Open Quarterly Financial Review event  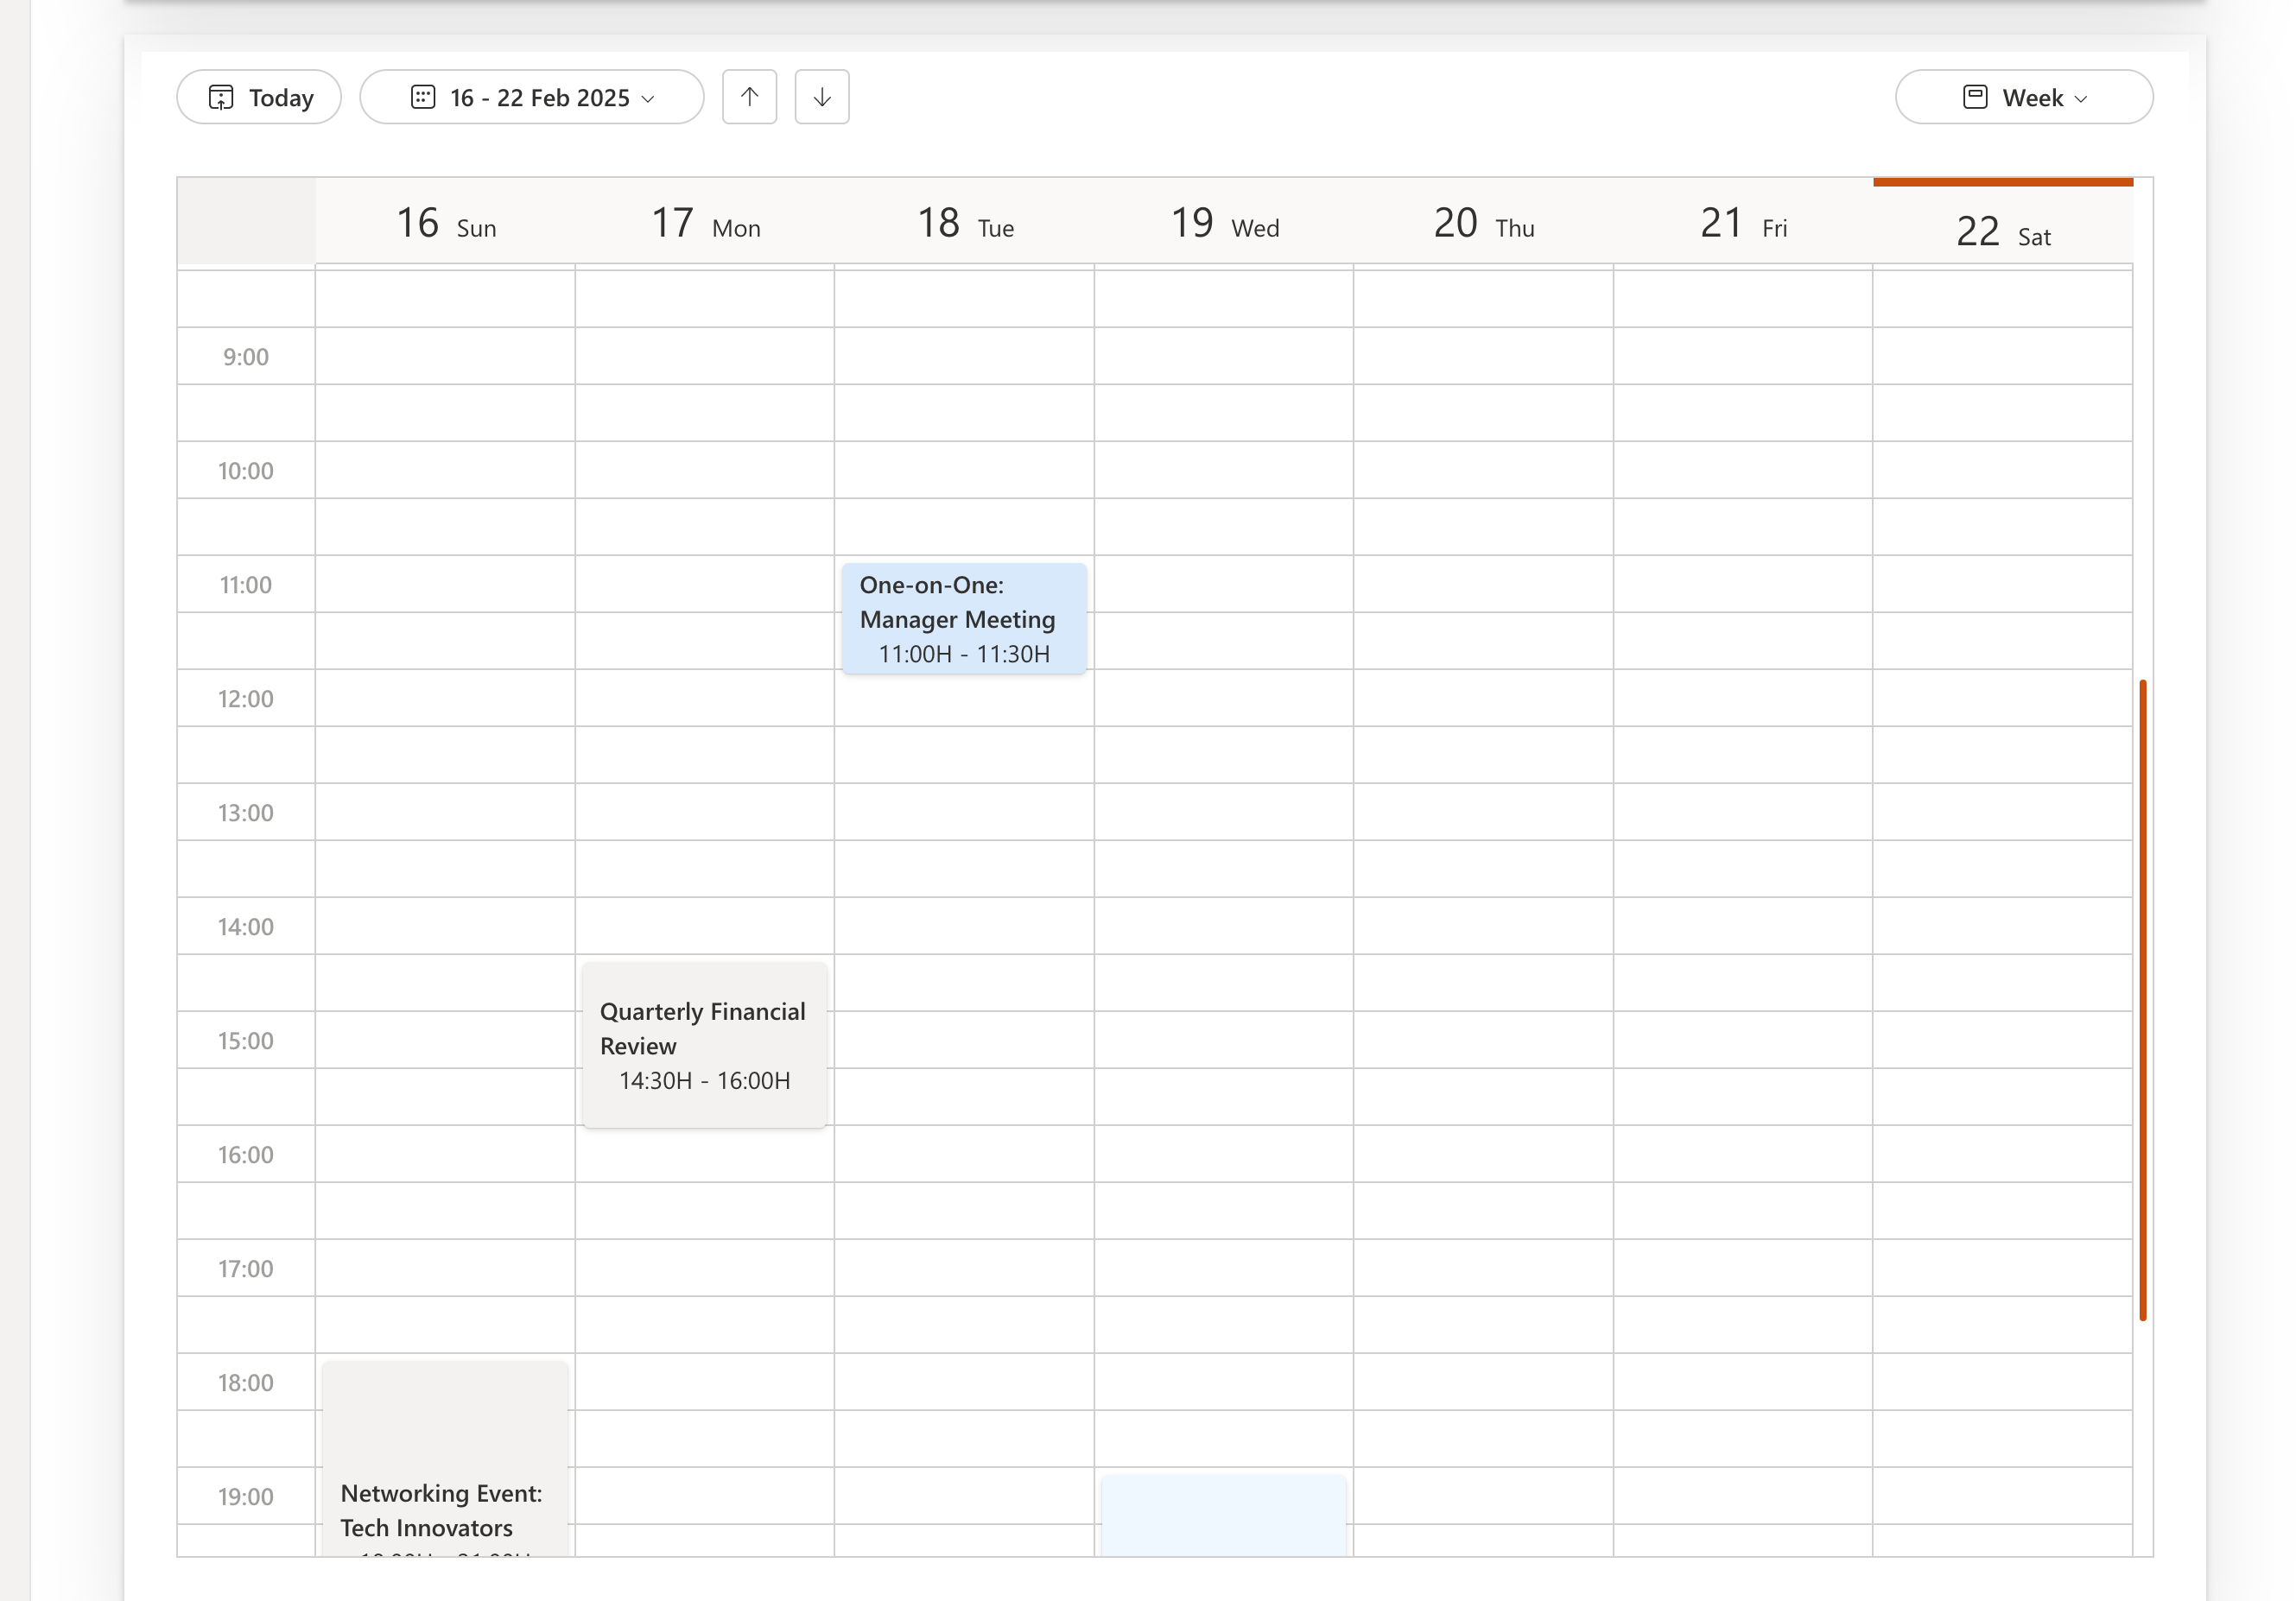[x=704, y=1044]
